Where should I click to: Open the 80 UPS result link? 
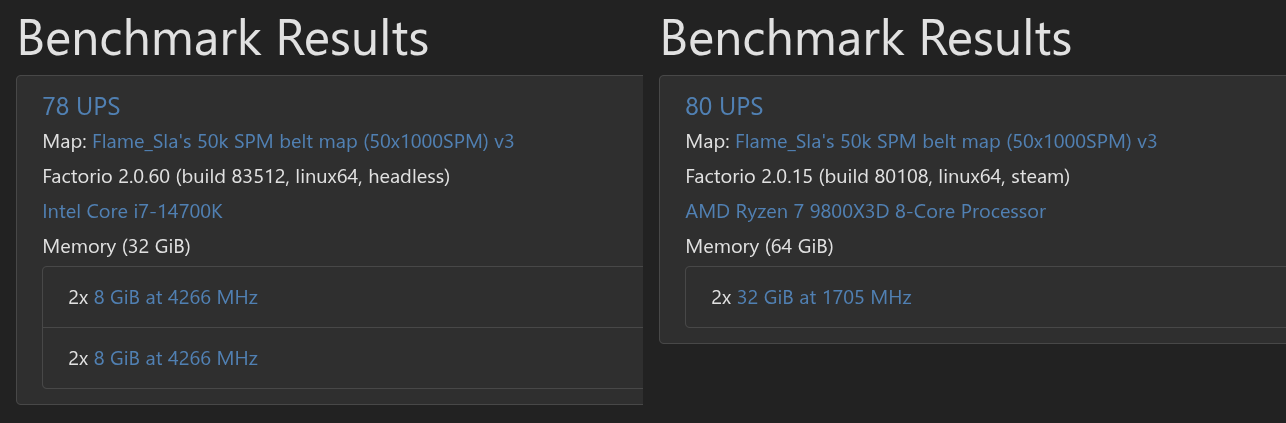point(724,106)
